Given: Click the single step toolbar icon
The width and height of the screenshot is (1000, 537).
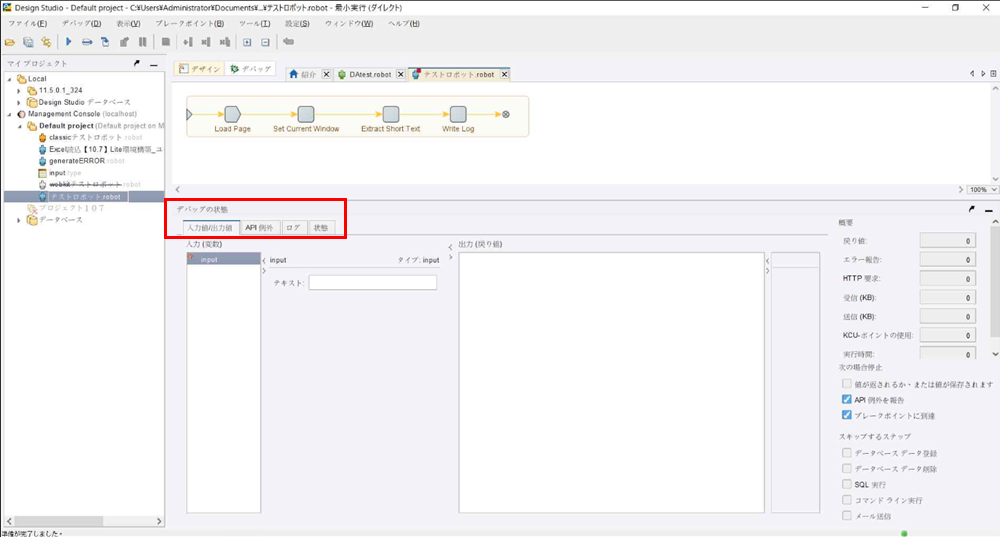Looking at the screenshot, I should 87,42.
